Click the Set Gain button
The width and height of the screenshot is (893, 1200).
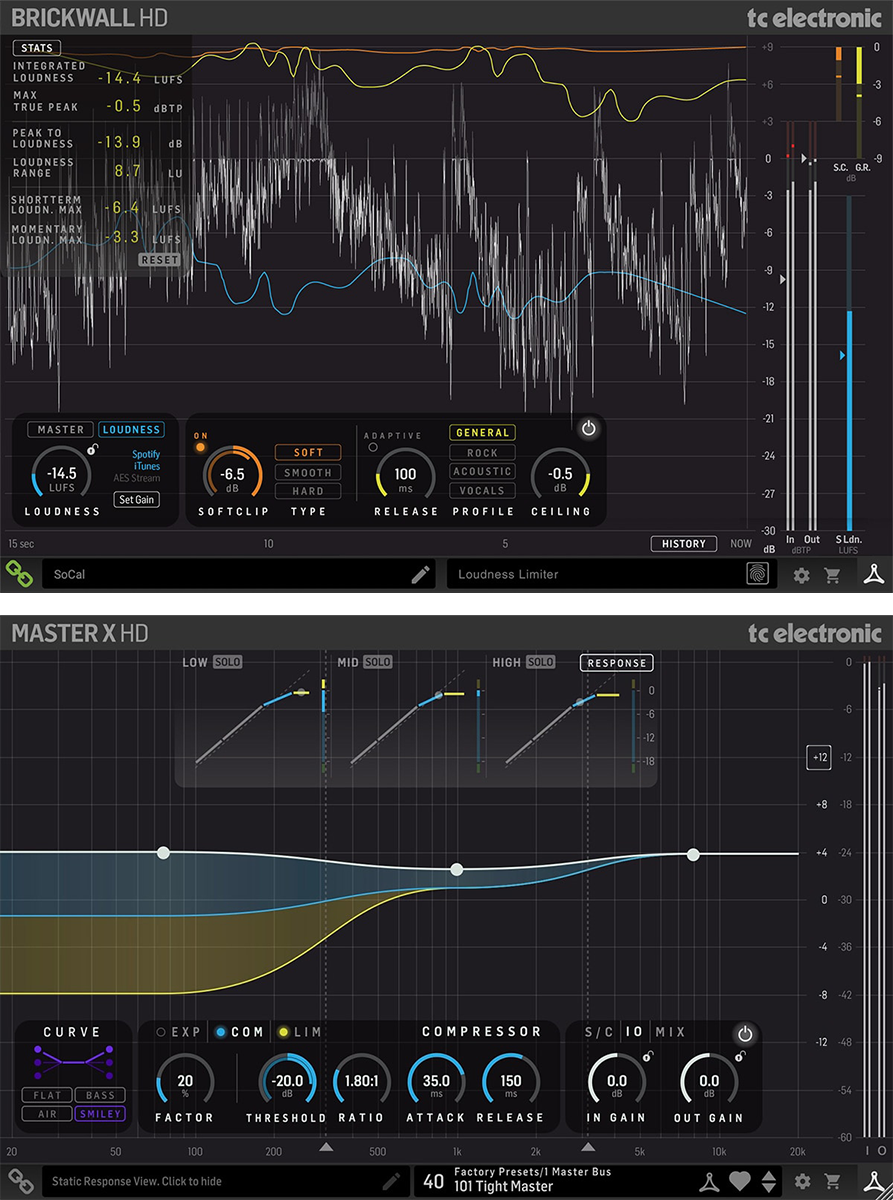(136, 500)
